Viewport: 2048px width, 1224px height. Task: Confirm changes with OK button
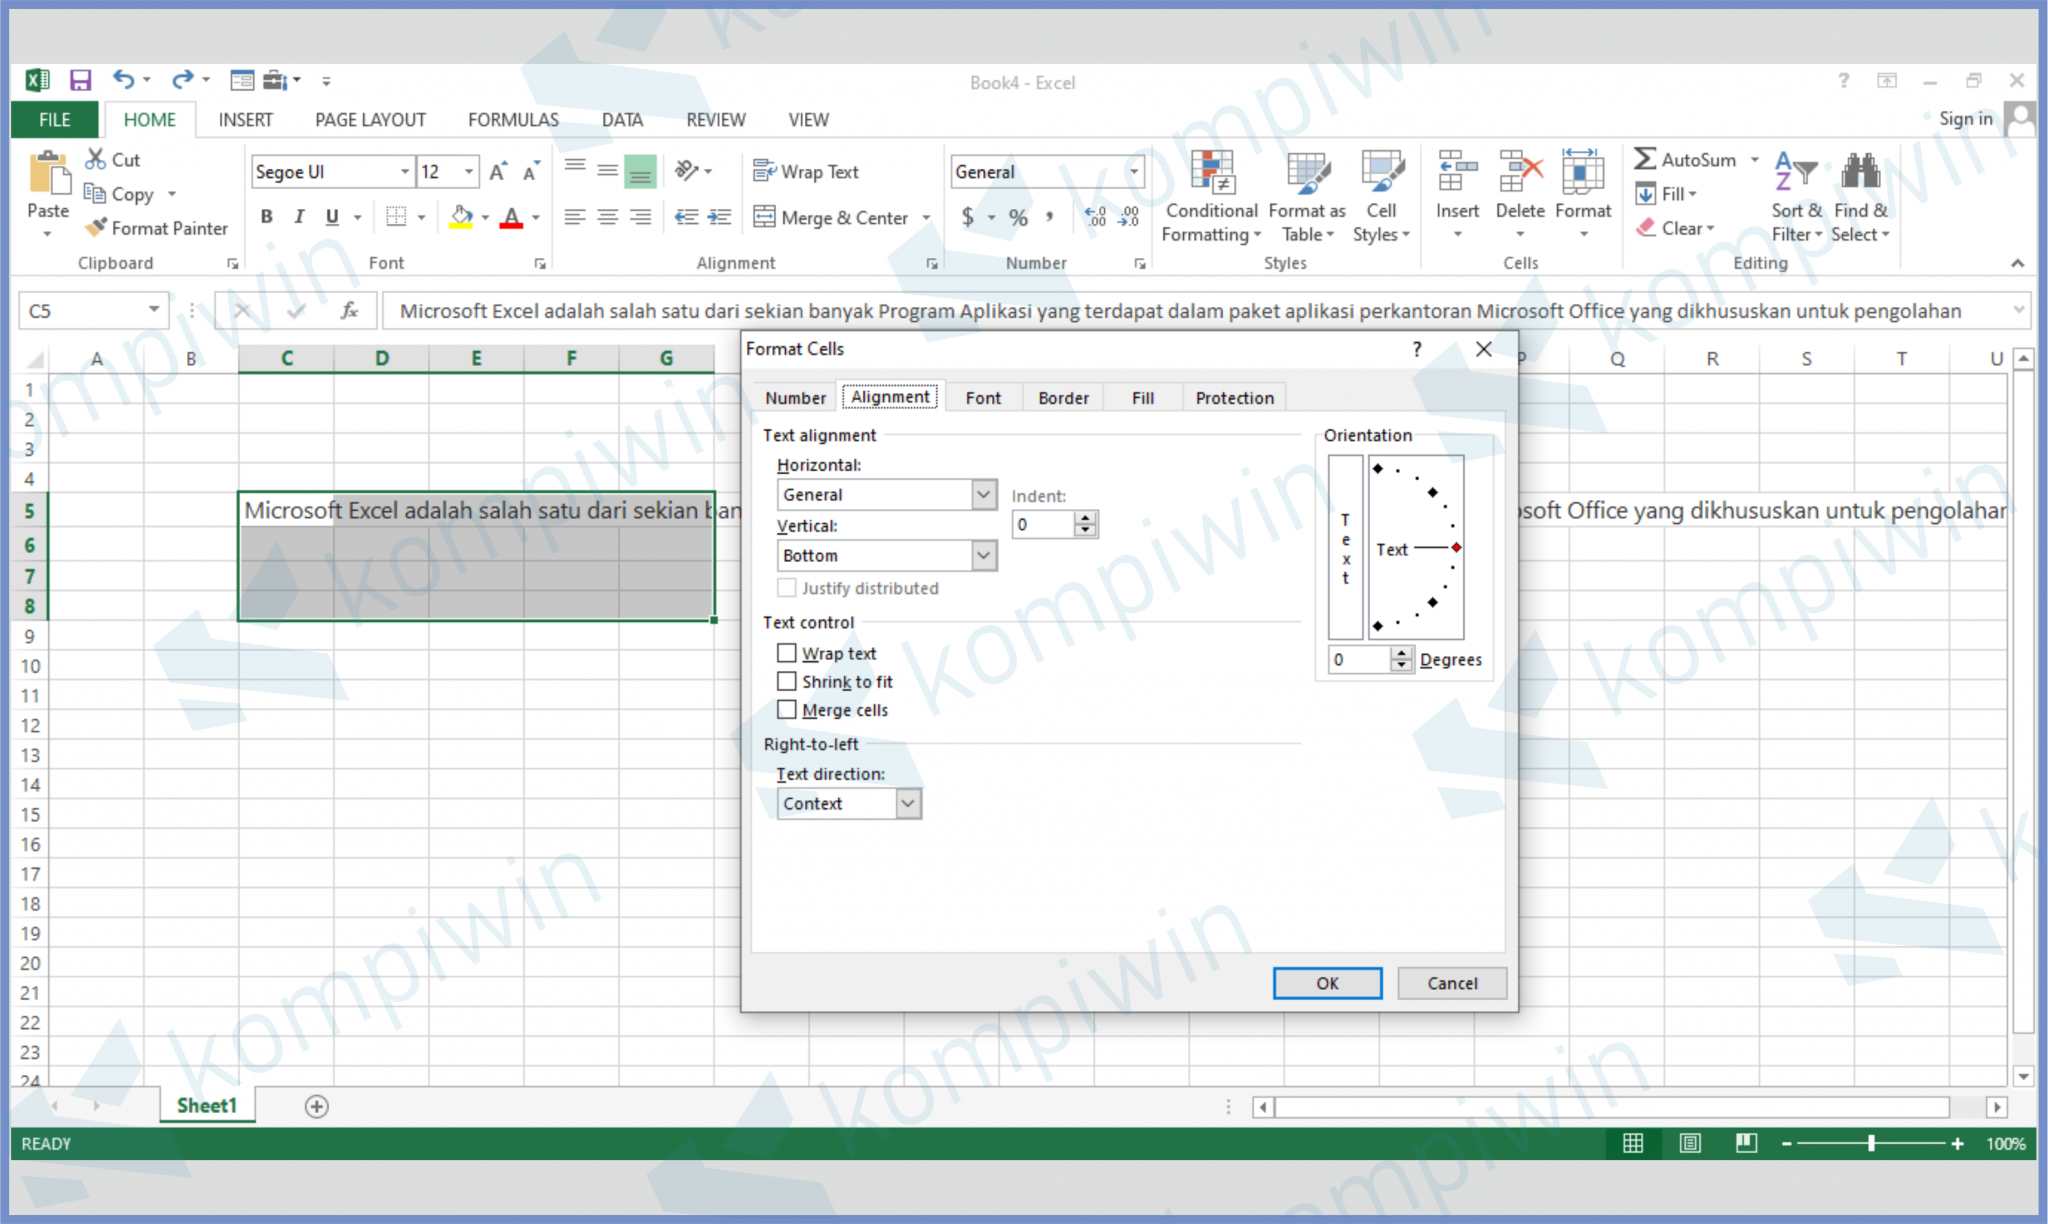tap(1326, 983)
